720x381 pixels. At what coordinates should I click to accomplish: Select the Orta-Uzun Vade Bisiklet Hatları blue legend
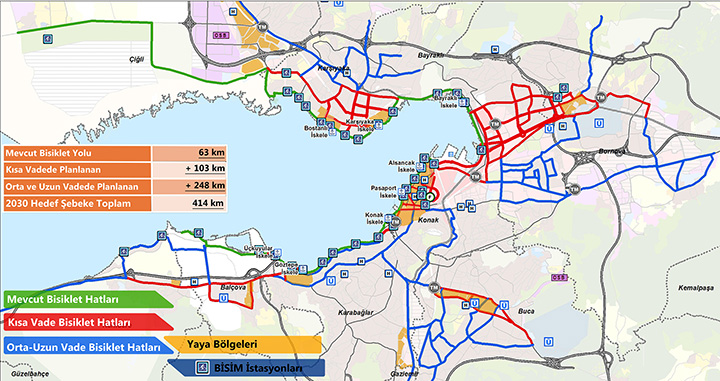tap(88, 347)
